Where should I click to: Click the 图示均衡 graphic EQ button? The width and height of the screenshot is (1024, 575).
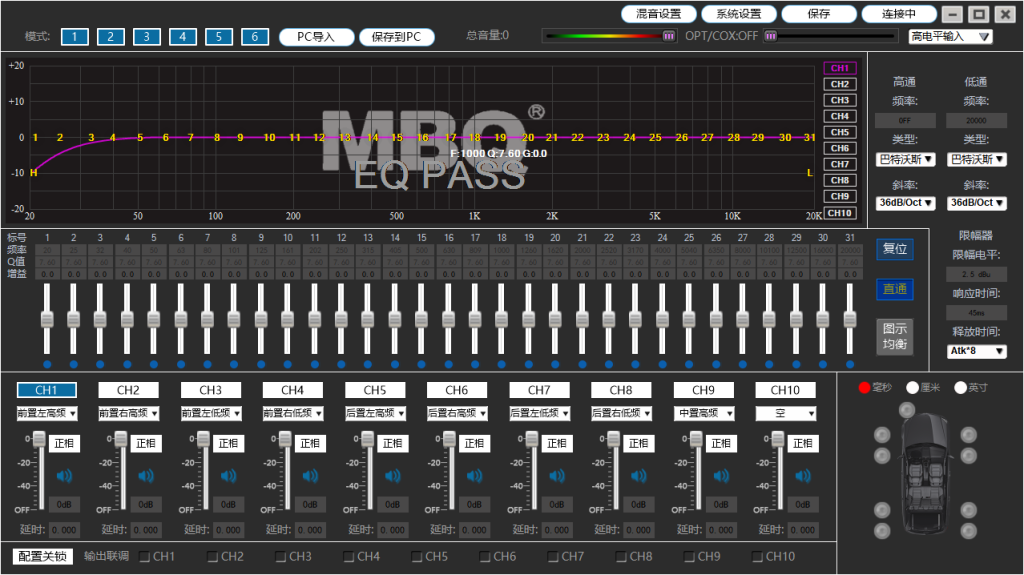[895, 337]
